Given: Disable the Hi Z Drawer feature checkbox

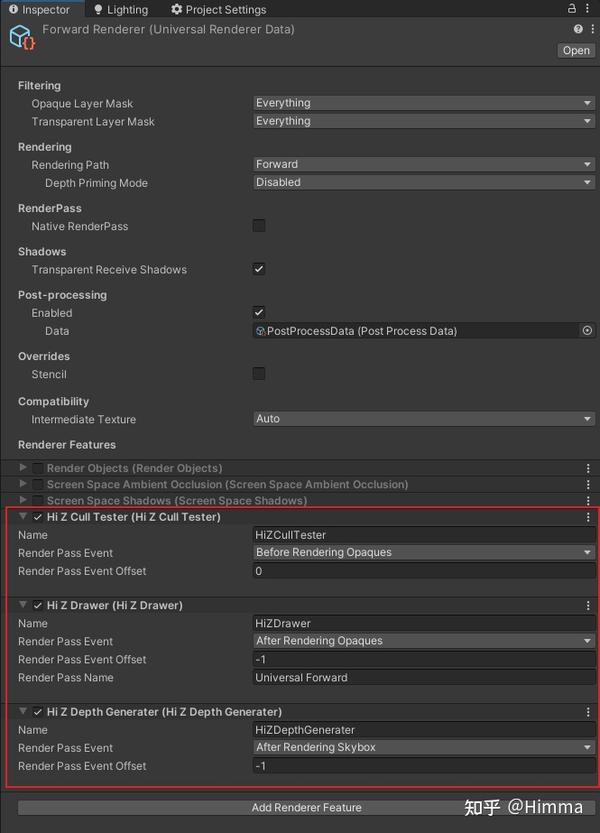Looking at the screenshot, I should (38, 605).
